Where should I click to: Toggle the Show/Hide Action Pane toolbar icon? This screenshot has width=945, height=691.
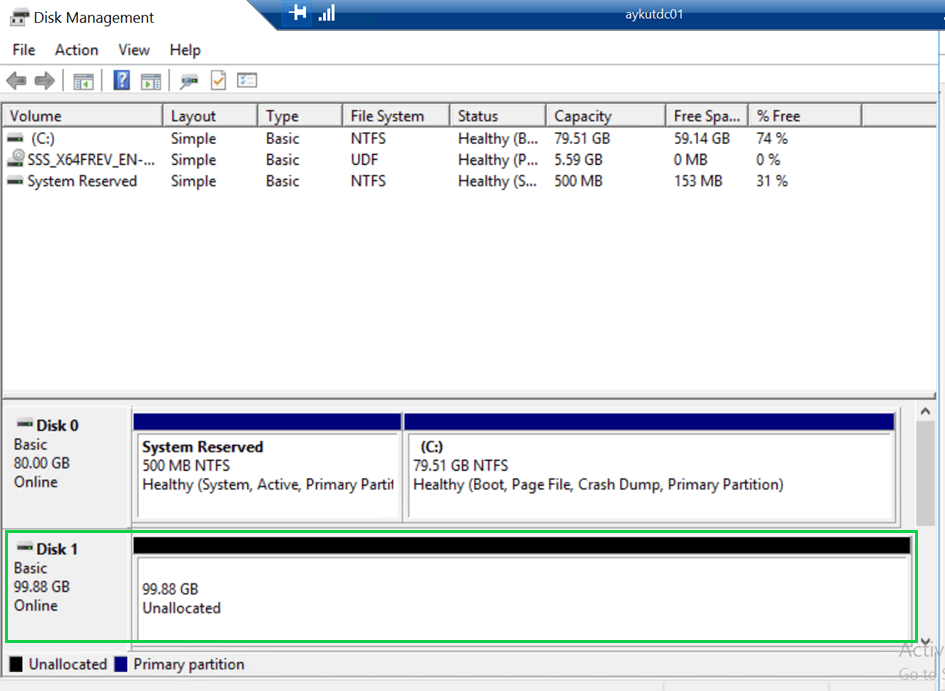pyautogui.click(x=150, y=81)
